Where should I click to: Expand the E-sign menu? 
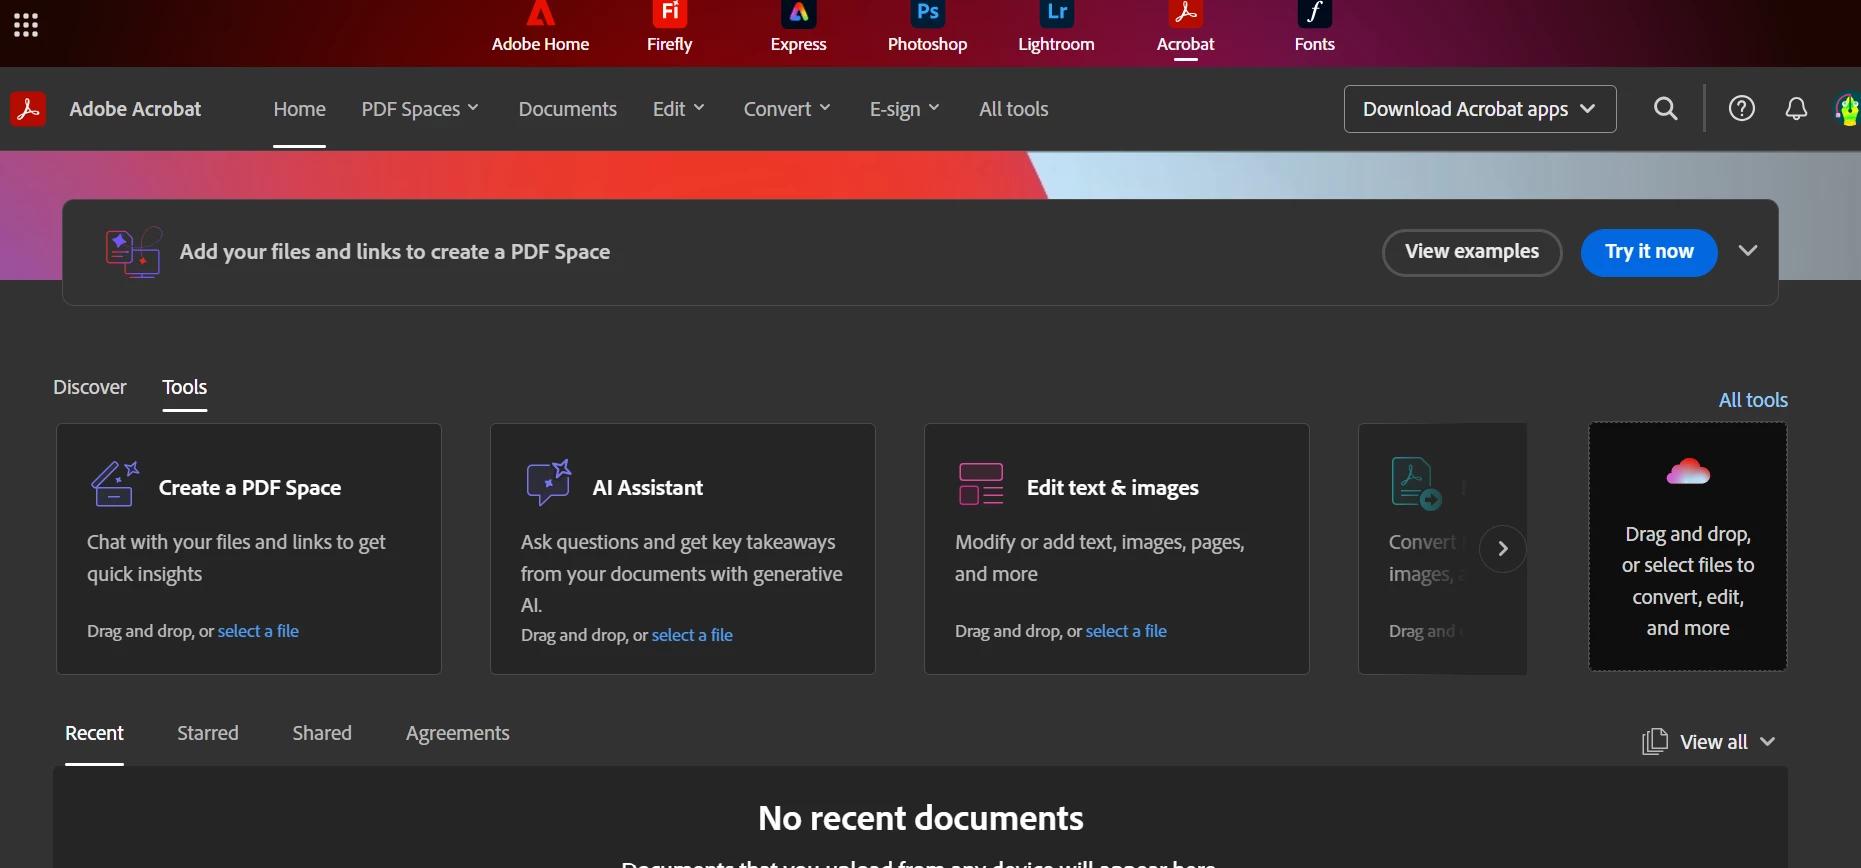[905, 109]
